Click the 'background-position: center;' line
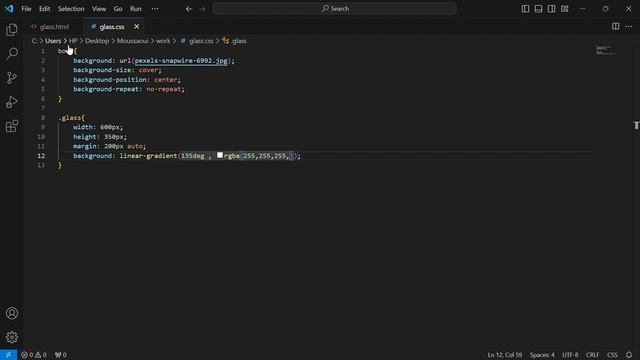 (x=127, y=80)
